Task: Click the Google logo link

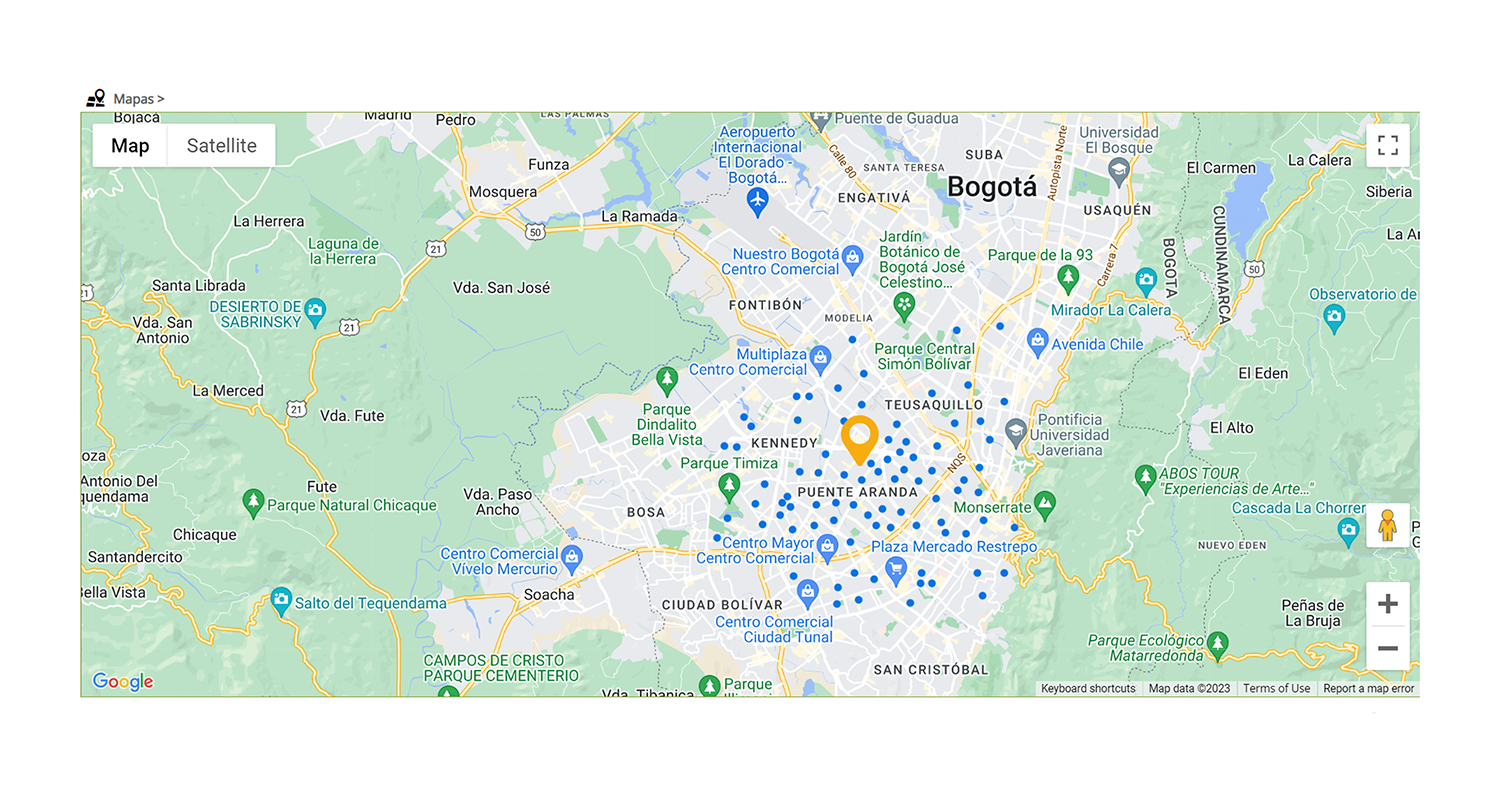Action: point(123,682)
